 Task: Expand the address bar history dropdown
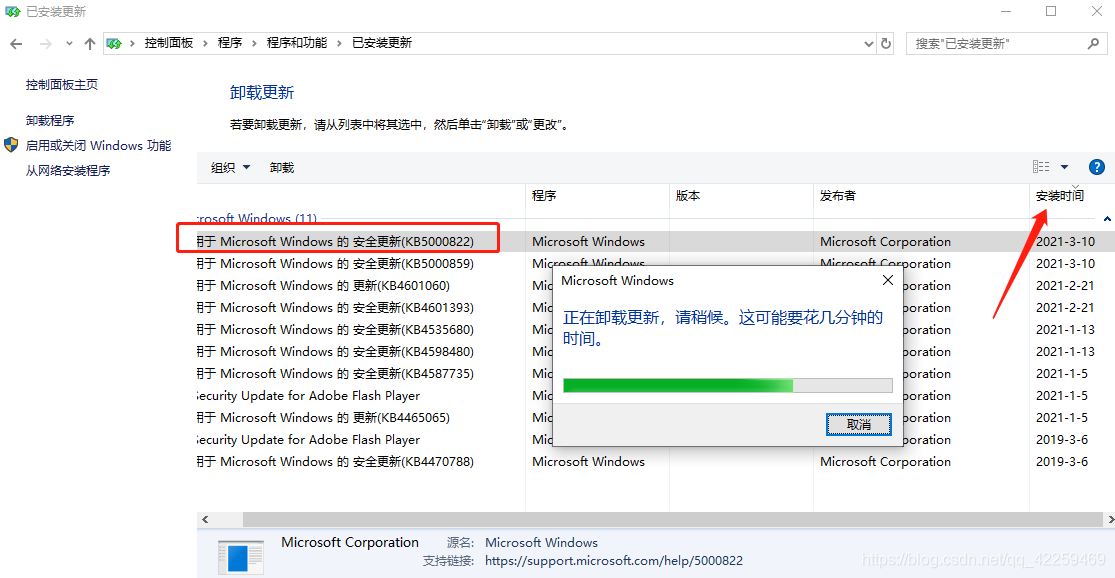[868, 44]
